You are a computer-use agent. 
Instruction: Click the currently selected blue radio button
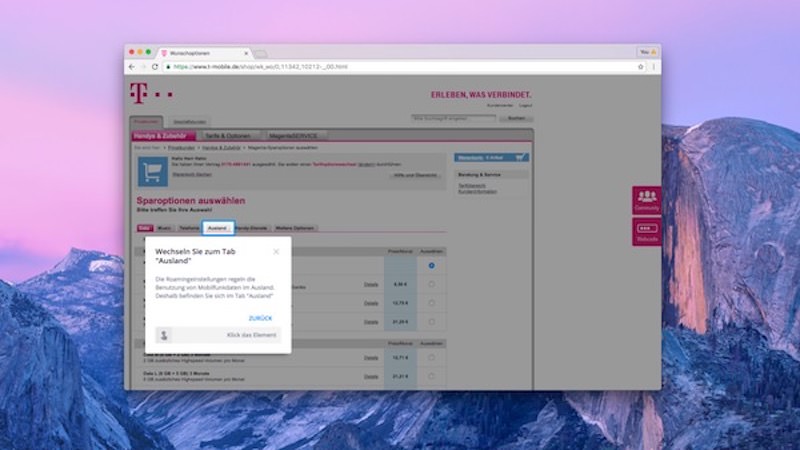click(x=432, y=265)
